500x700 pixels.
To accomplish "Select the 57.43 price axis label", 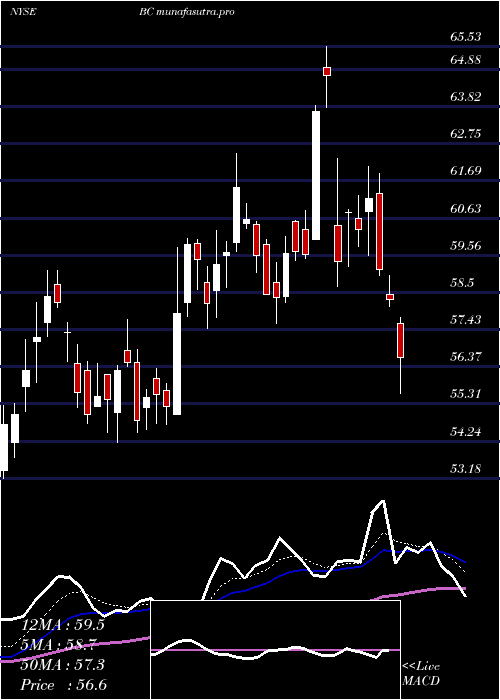I will 466,319.
